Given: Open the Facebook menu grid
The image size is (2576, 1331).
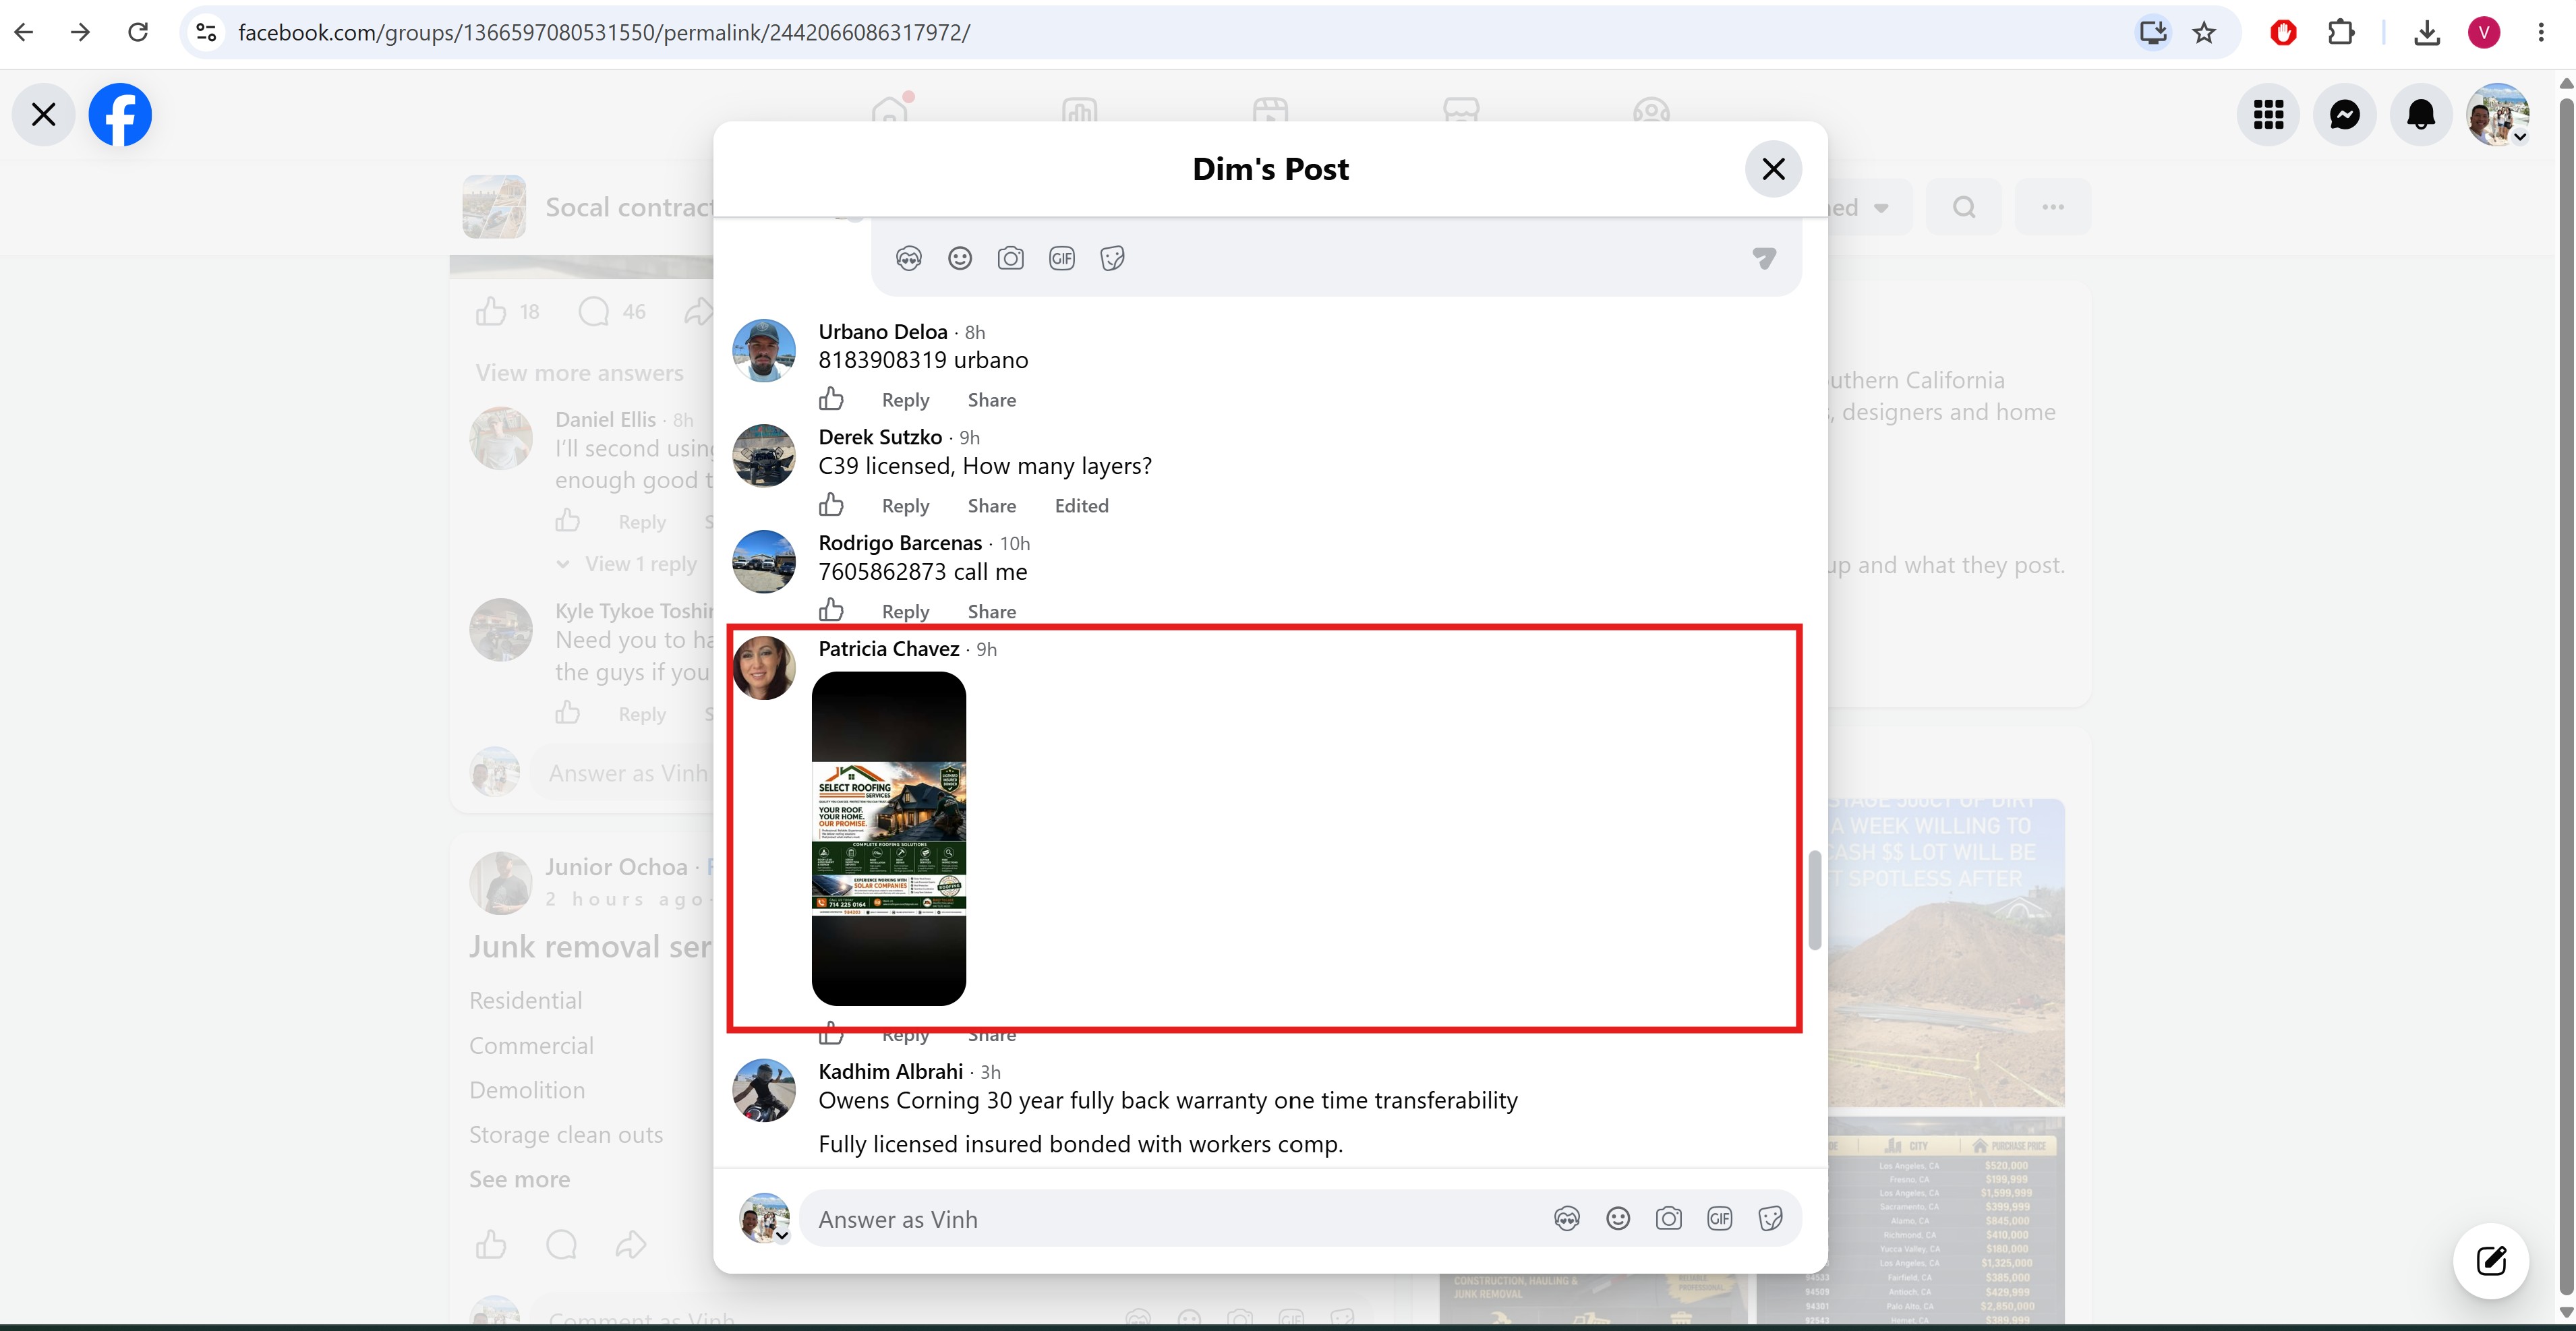Looking at the screenshot, I should point(2268,115).
